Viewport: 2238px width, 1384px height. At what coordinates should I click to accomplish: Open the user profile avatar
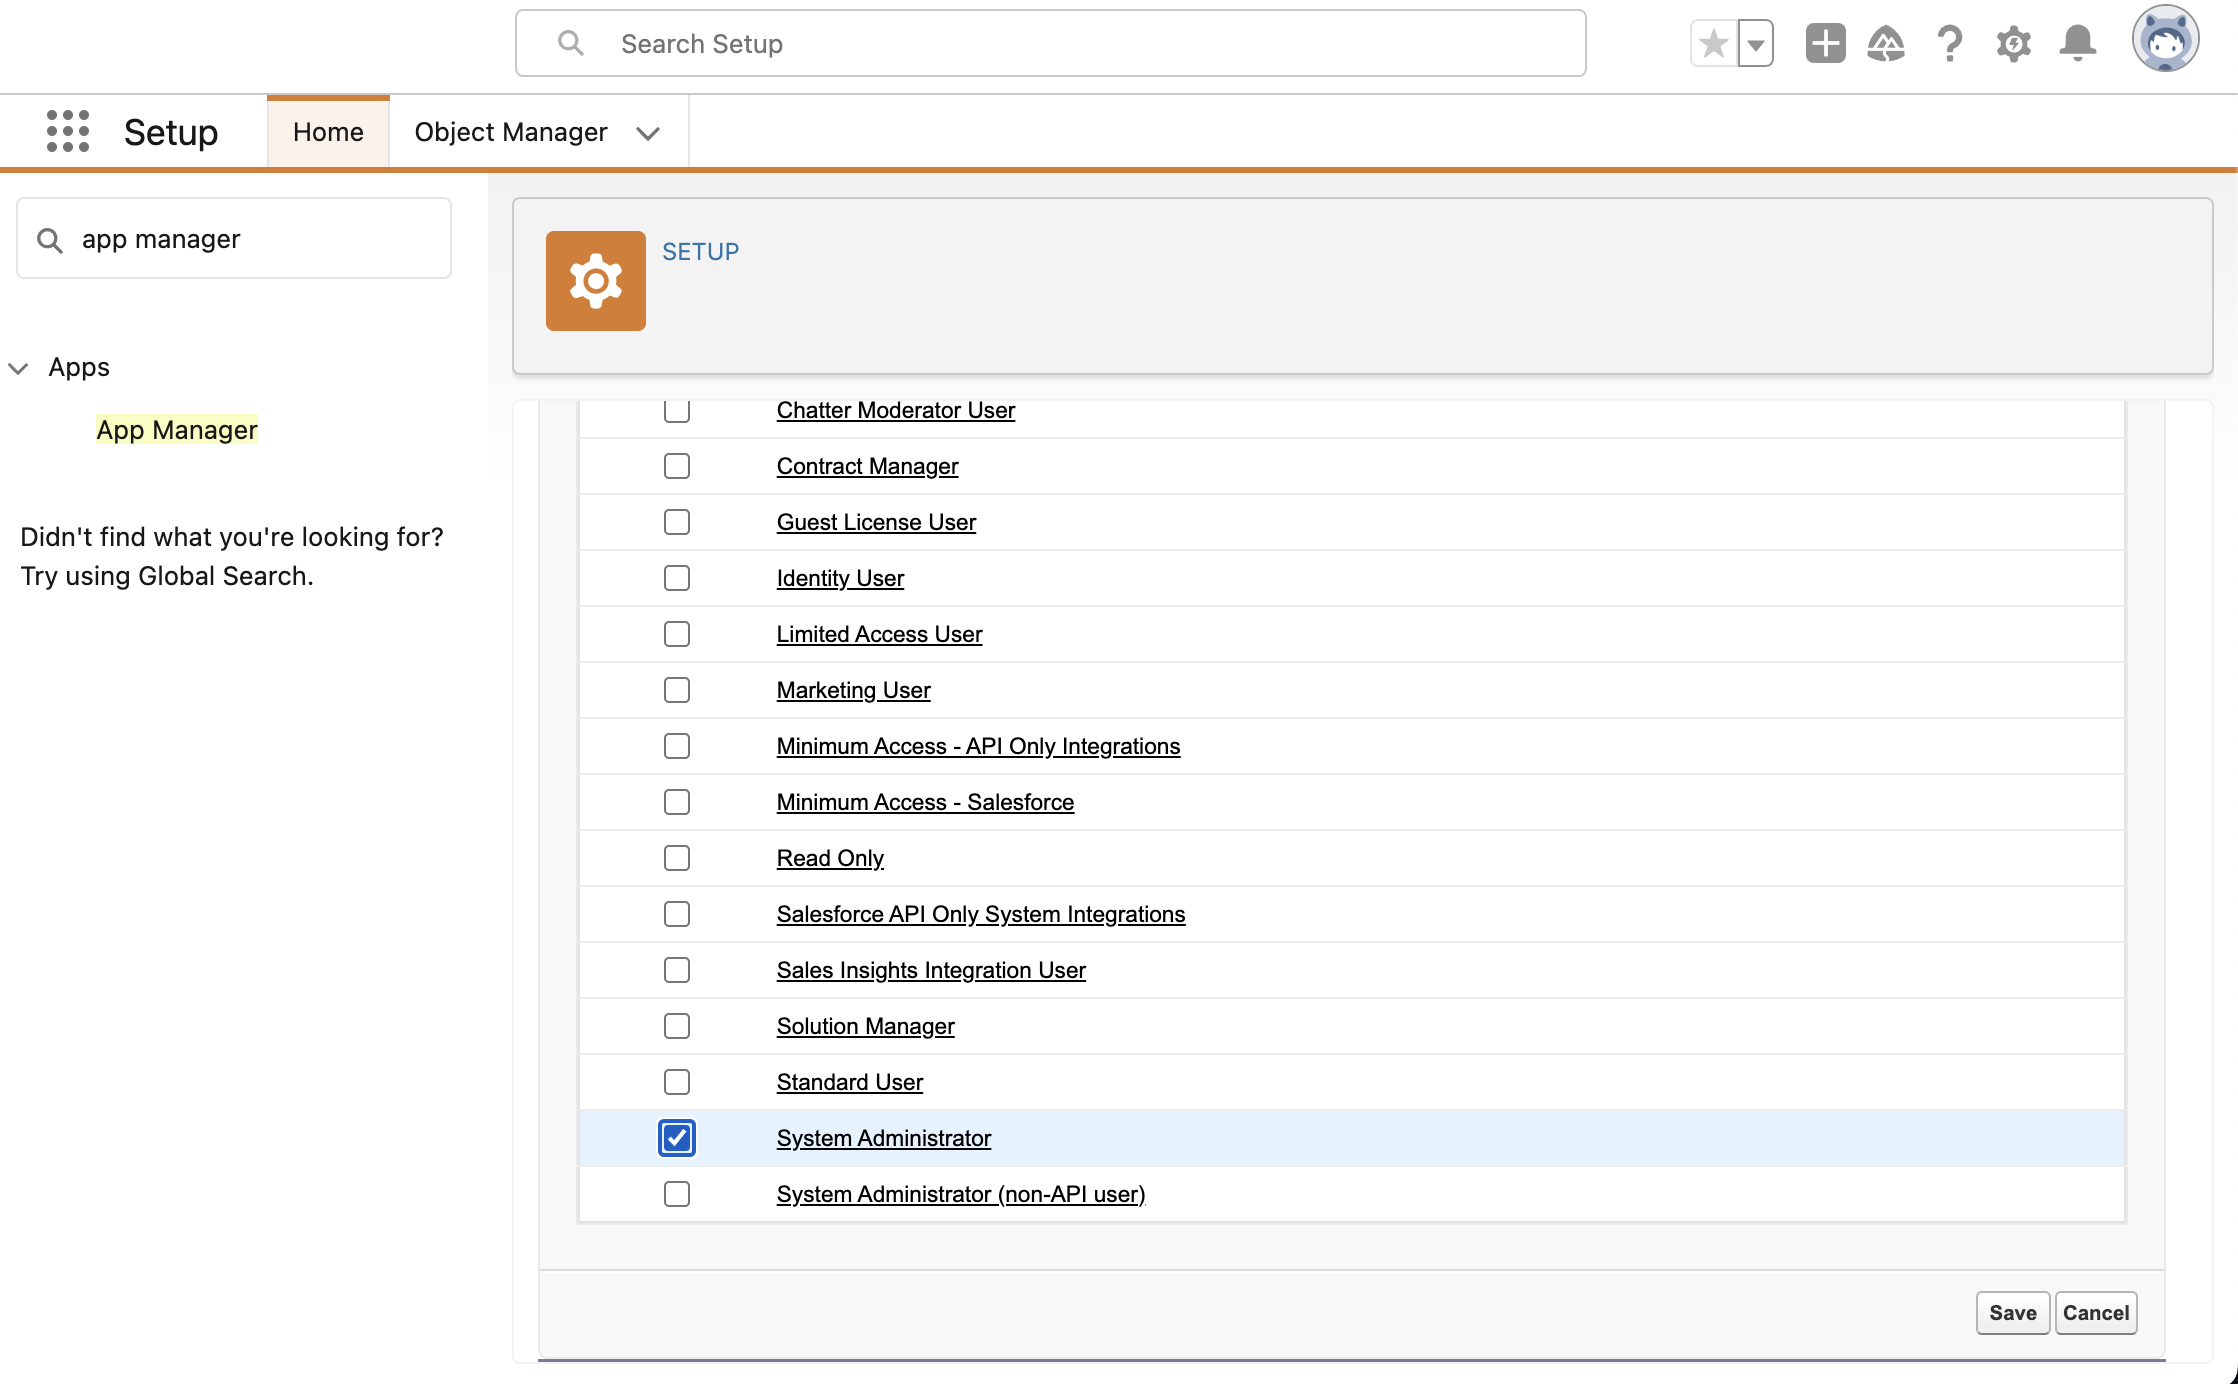[2164, 40]
